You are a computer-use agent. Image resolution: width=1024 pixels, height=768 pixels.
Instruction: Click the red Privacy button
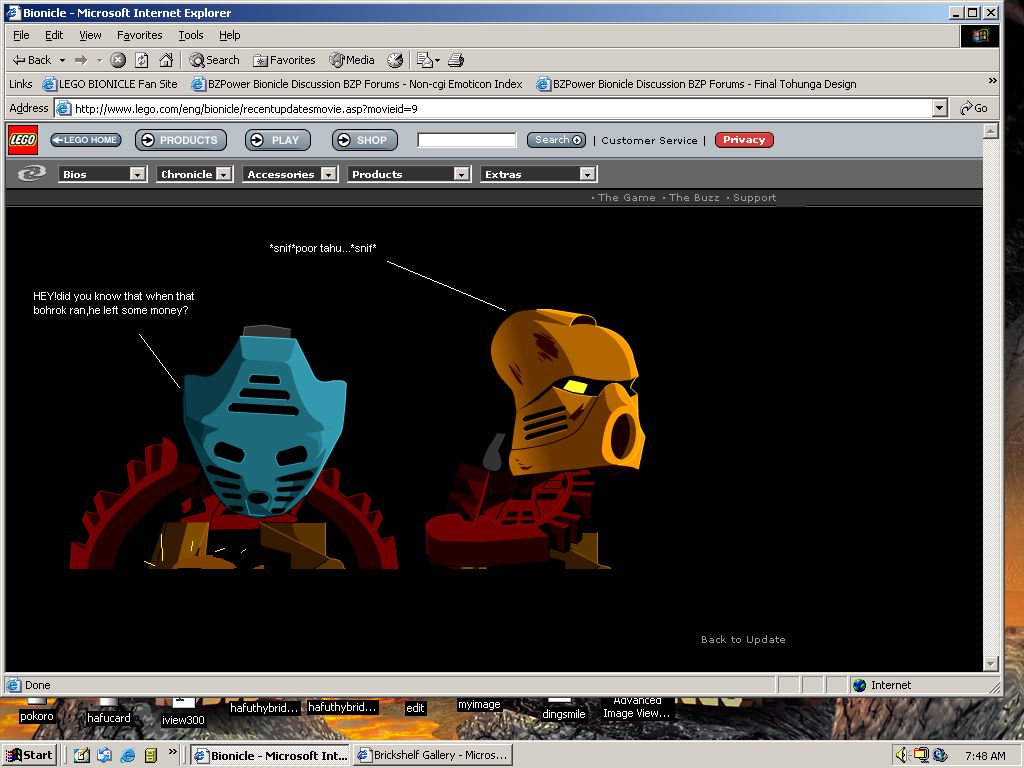[x=744, y=140]
